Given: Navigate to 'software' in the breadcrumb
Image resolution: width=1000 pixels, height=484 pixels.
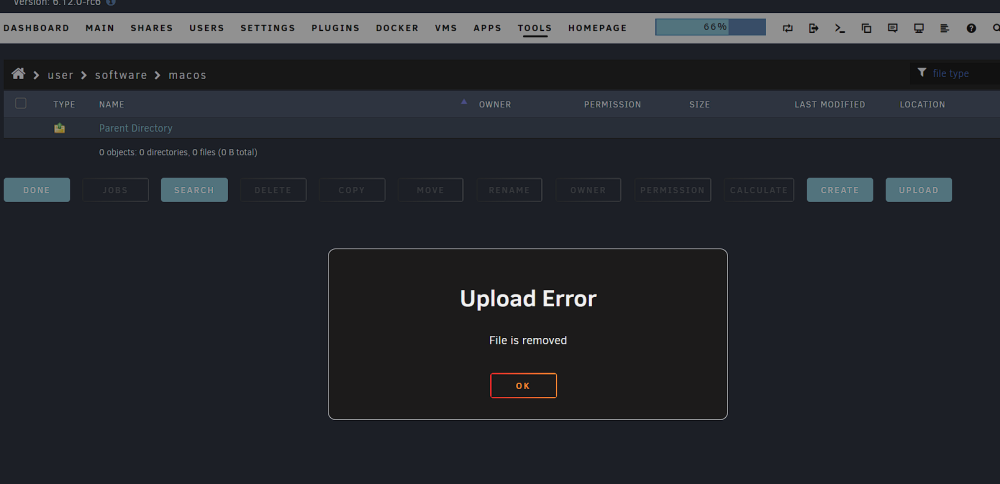Looking at the screenshot, I should coord(121,75).
